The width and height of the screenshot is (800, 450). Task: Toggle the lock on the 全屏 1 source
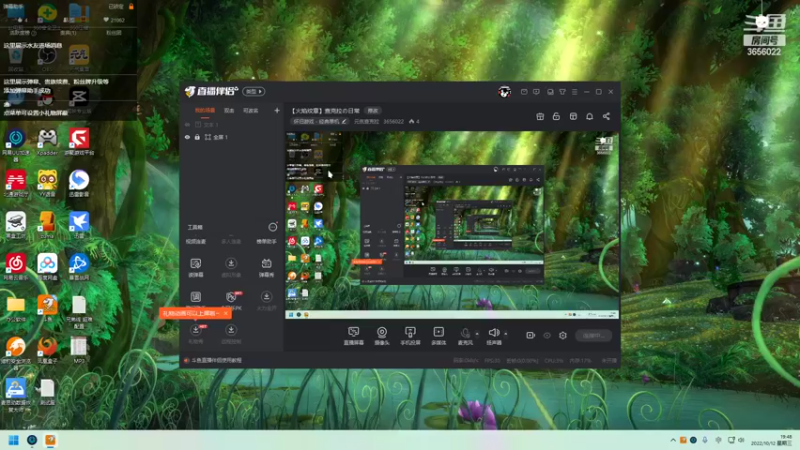pyautogui.click(x=197, y=137)
